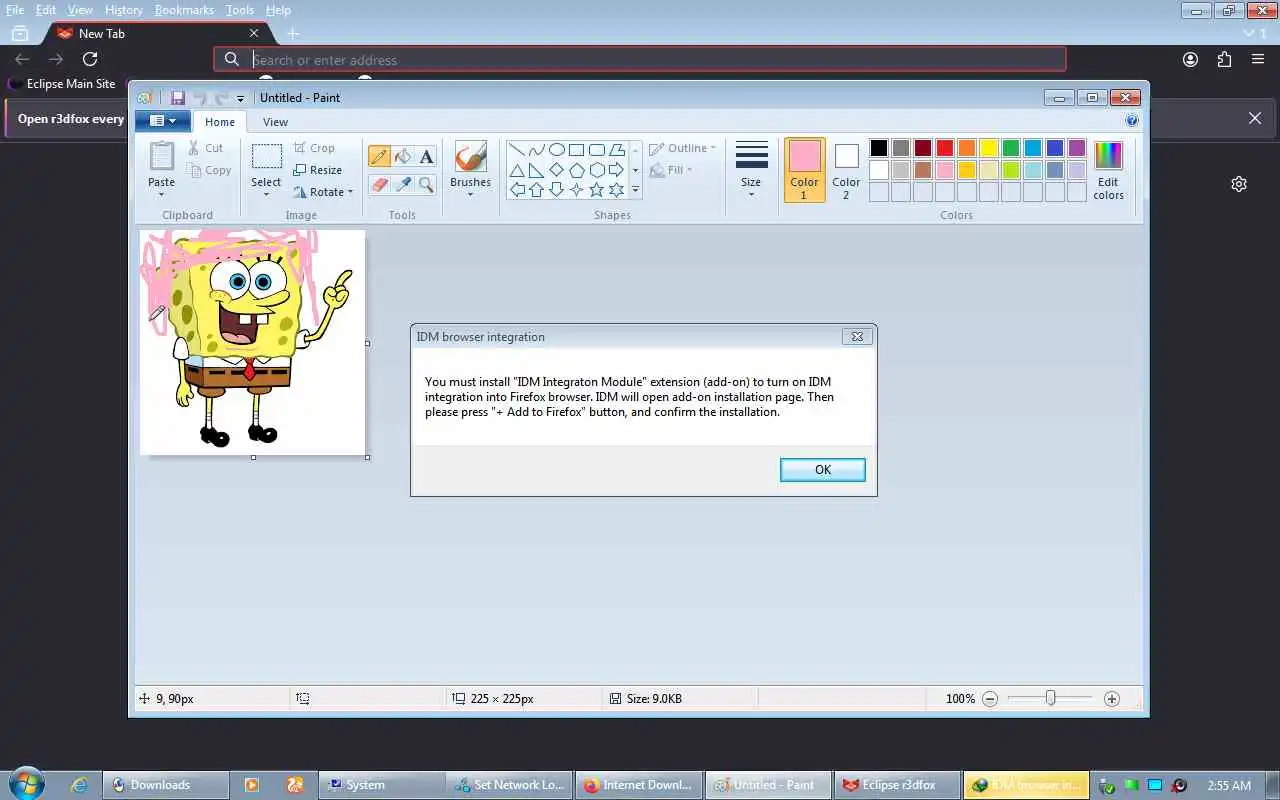Image resolution: width=1280 pixels, height=800 pixels.
Task: Dismiss the r3dfox notification bar
Action: tap(1255, 118)
